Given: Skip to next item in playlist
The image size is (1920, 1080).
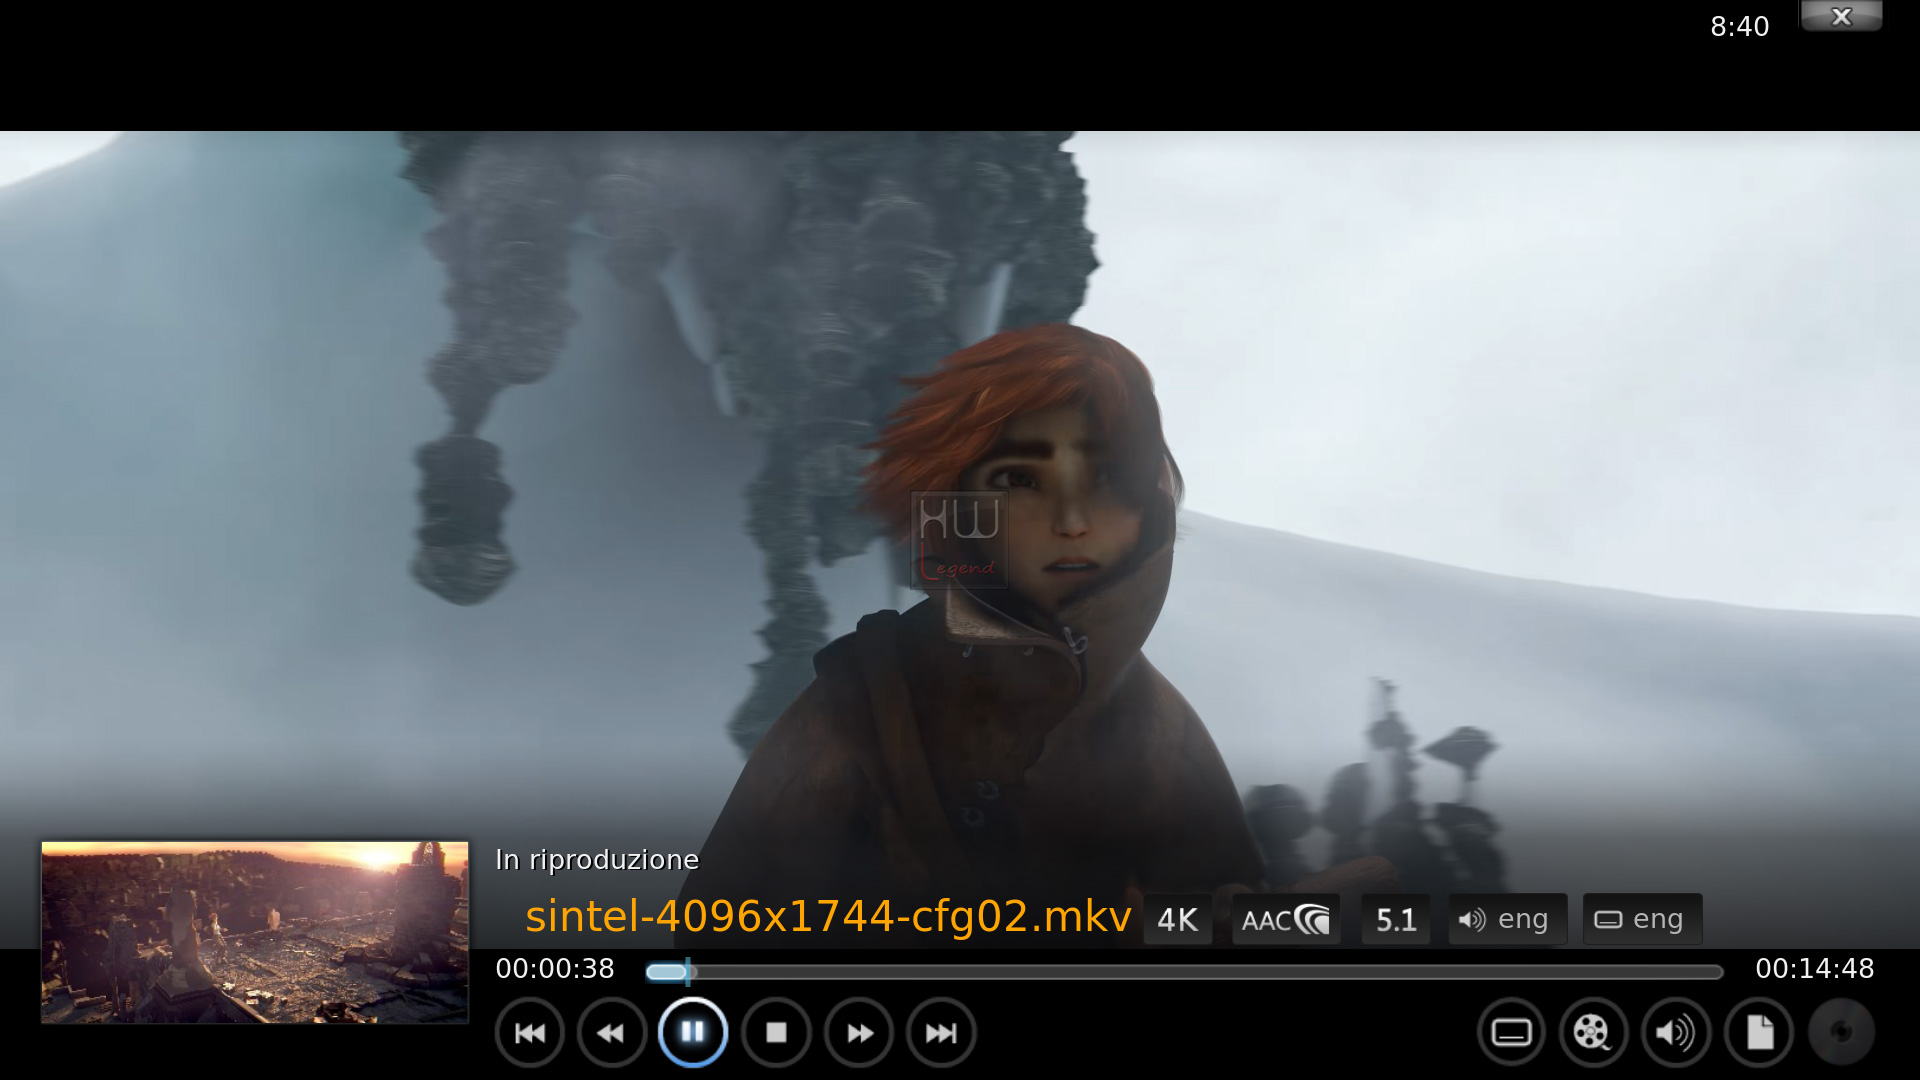Looking at the screenshot, I should [x=941, y=1033].
